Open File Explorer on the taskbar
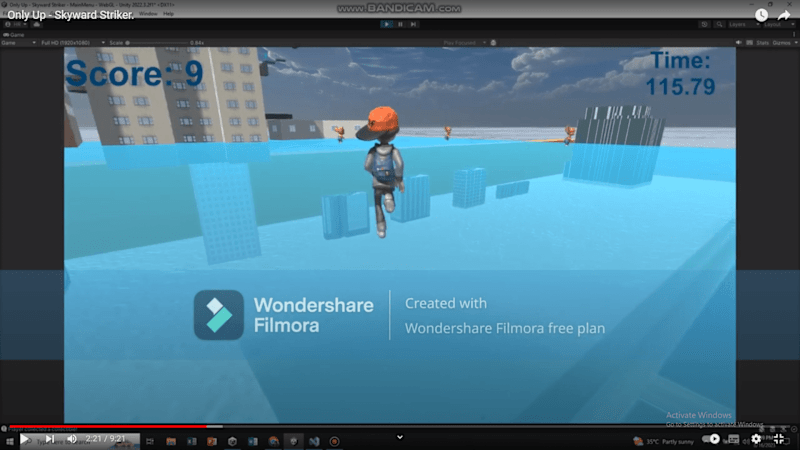This screenshot has height=450, width=800. [x=171, y=441]
